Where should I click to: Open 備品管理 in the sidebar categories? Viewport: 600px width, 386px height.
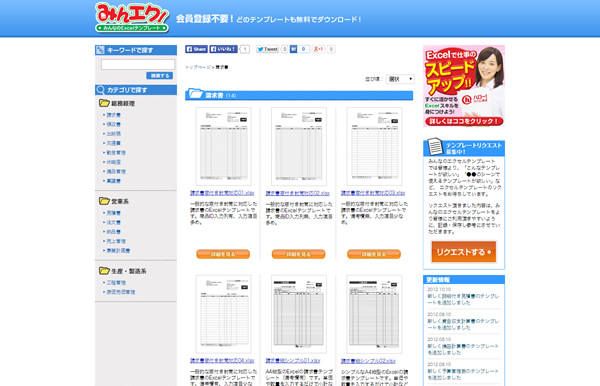click(x=116, y=171)
